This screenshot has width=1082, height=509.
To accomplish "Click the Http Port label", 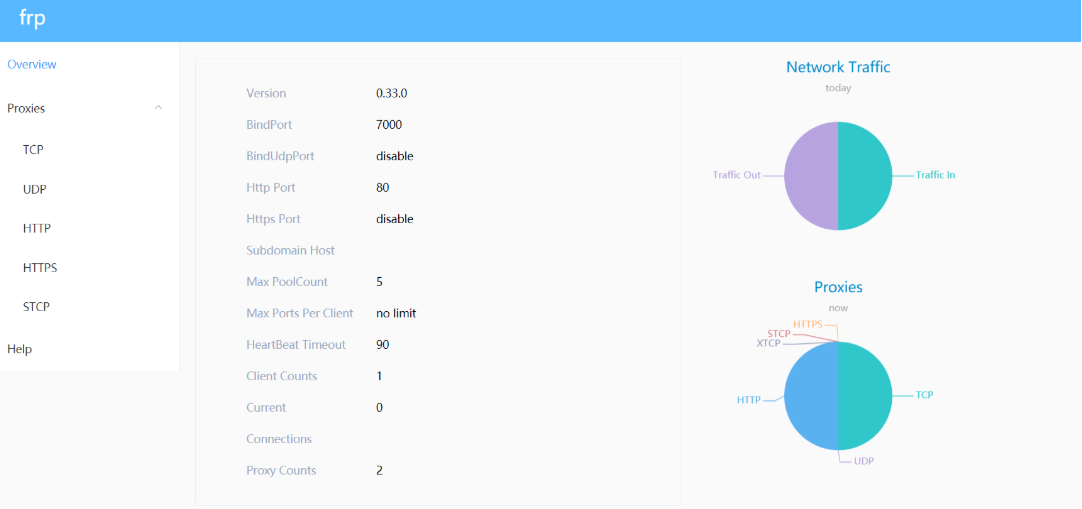I will [x=270, y=188].
